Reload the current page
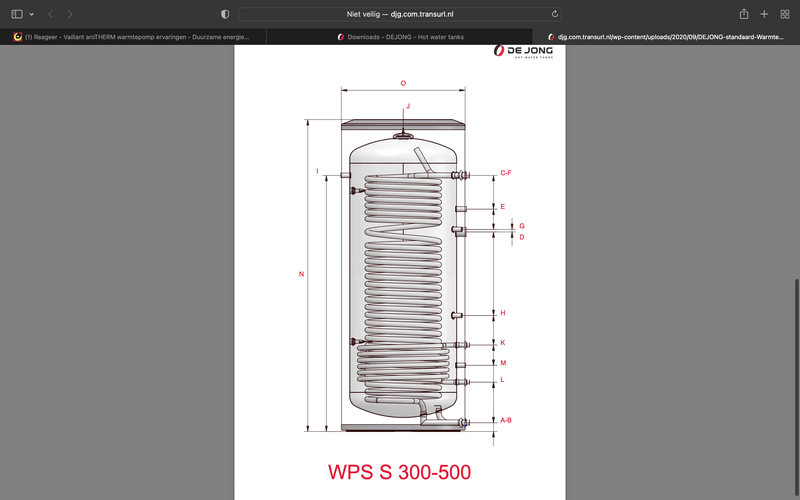 pyautogui.click(x=555, y=14)
